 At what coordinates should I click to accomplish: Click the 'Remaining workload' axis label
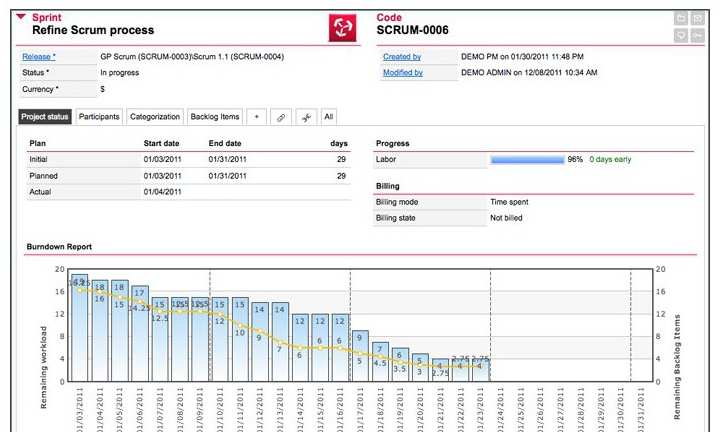tap(43, 367)
